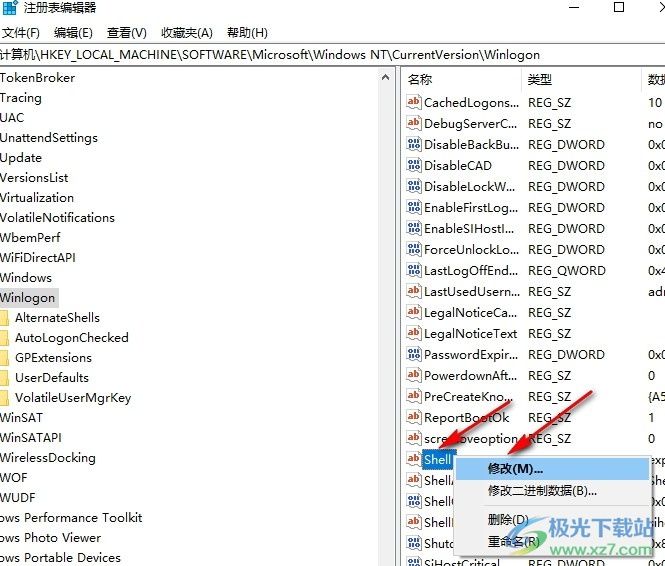Screen dimensions: 665x566
Task: Click the EnableFirstLog... DWORD icon
Action: pyautogui.click(x=414, y=207)
